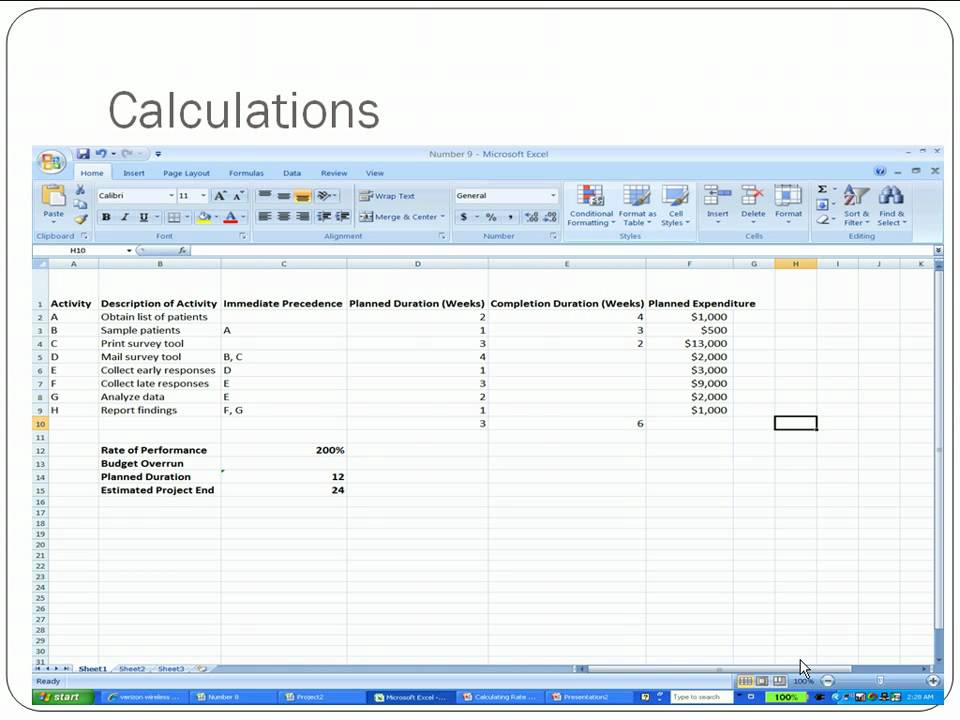Click the Increase Decimal icon
960x720 pixels.
(531, 217)
